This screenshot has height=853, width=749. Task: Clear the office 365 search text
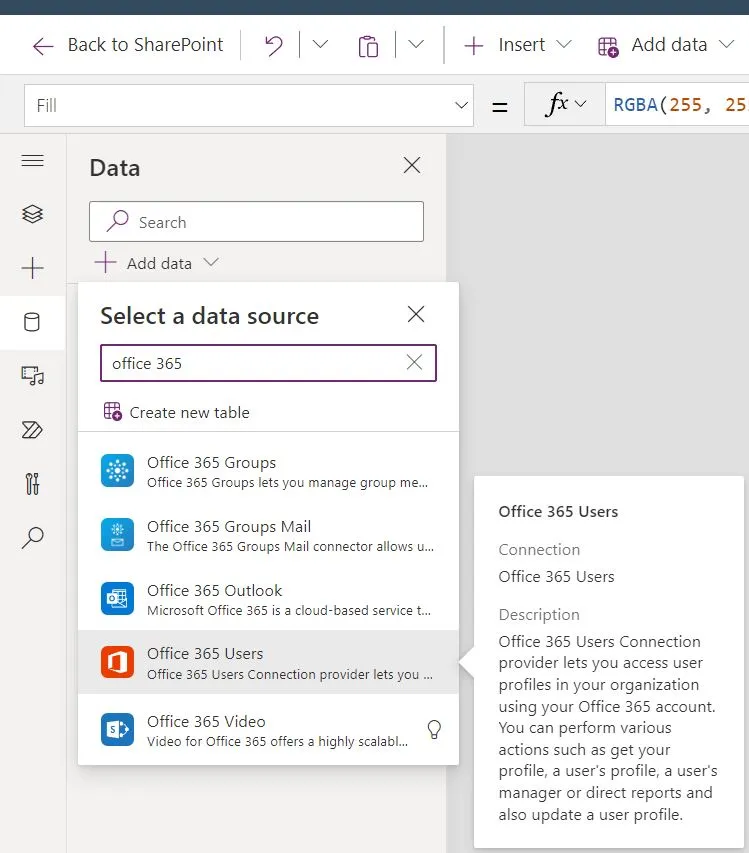click(x=414, y=363)
